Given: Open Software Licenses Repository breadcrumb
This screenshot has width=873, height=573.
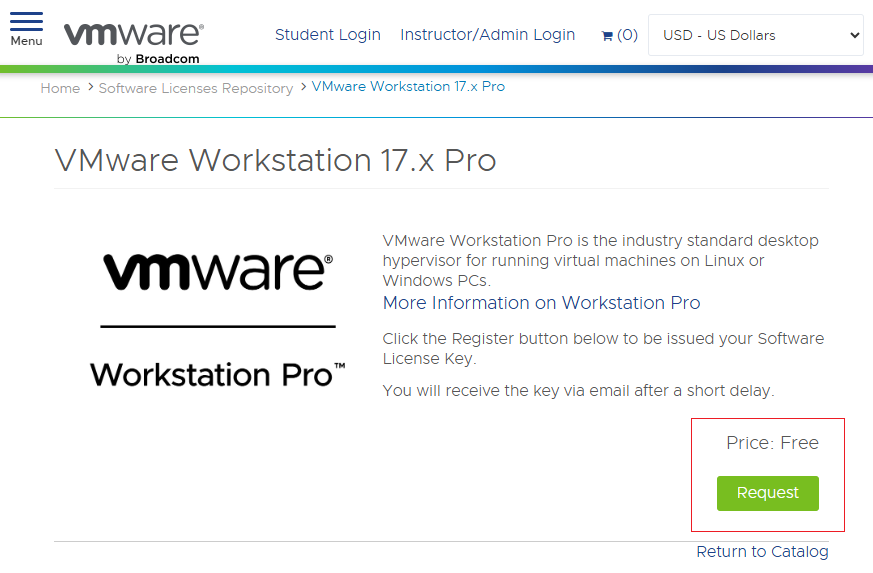Looking at the screenshot, I should [195, 88].
